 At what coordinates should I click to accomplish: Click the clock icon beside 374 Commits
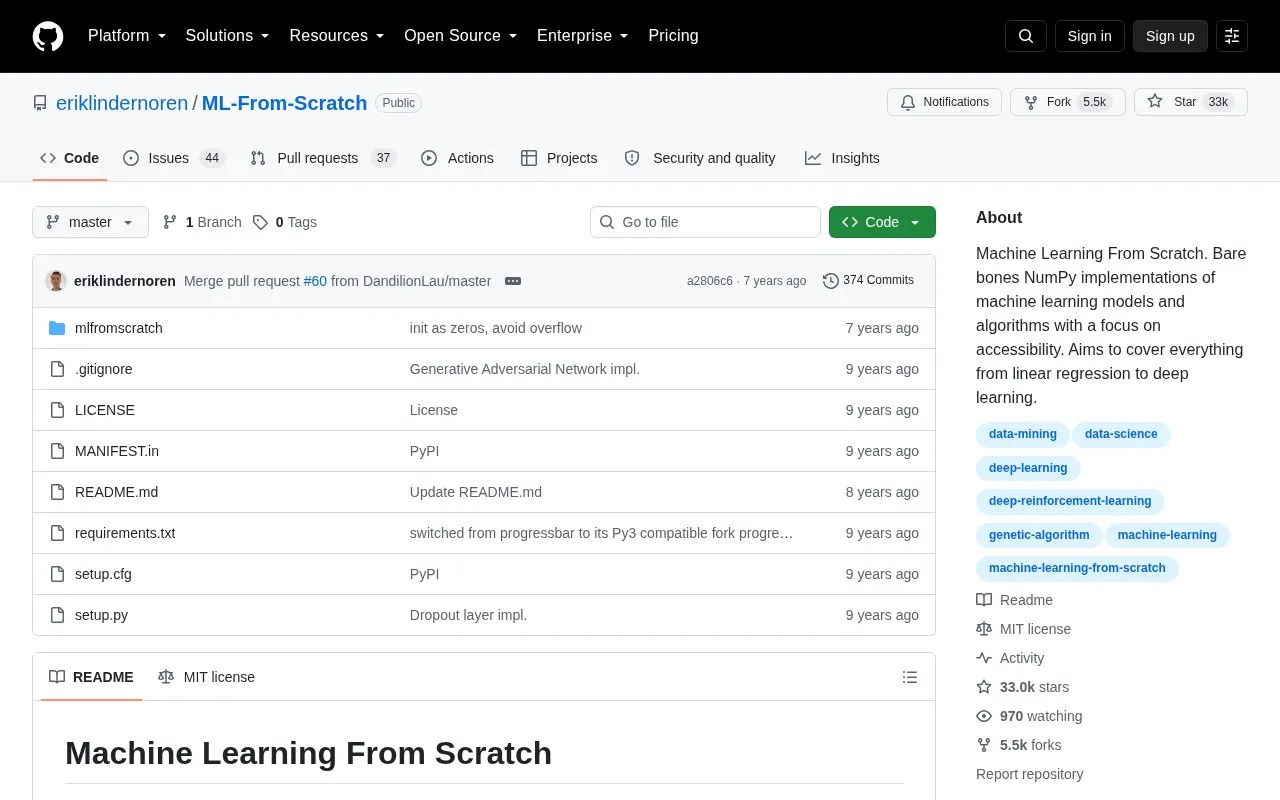coord(831,281)
